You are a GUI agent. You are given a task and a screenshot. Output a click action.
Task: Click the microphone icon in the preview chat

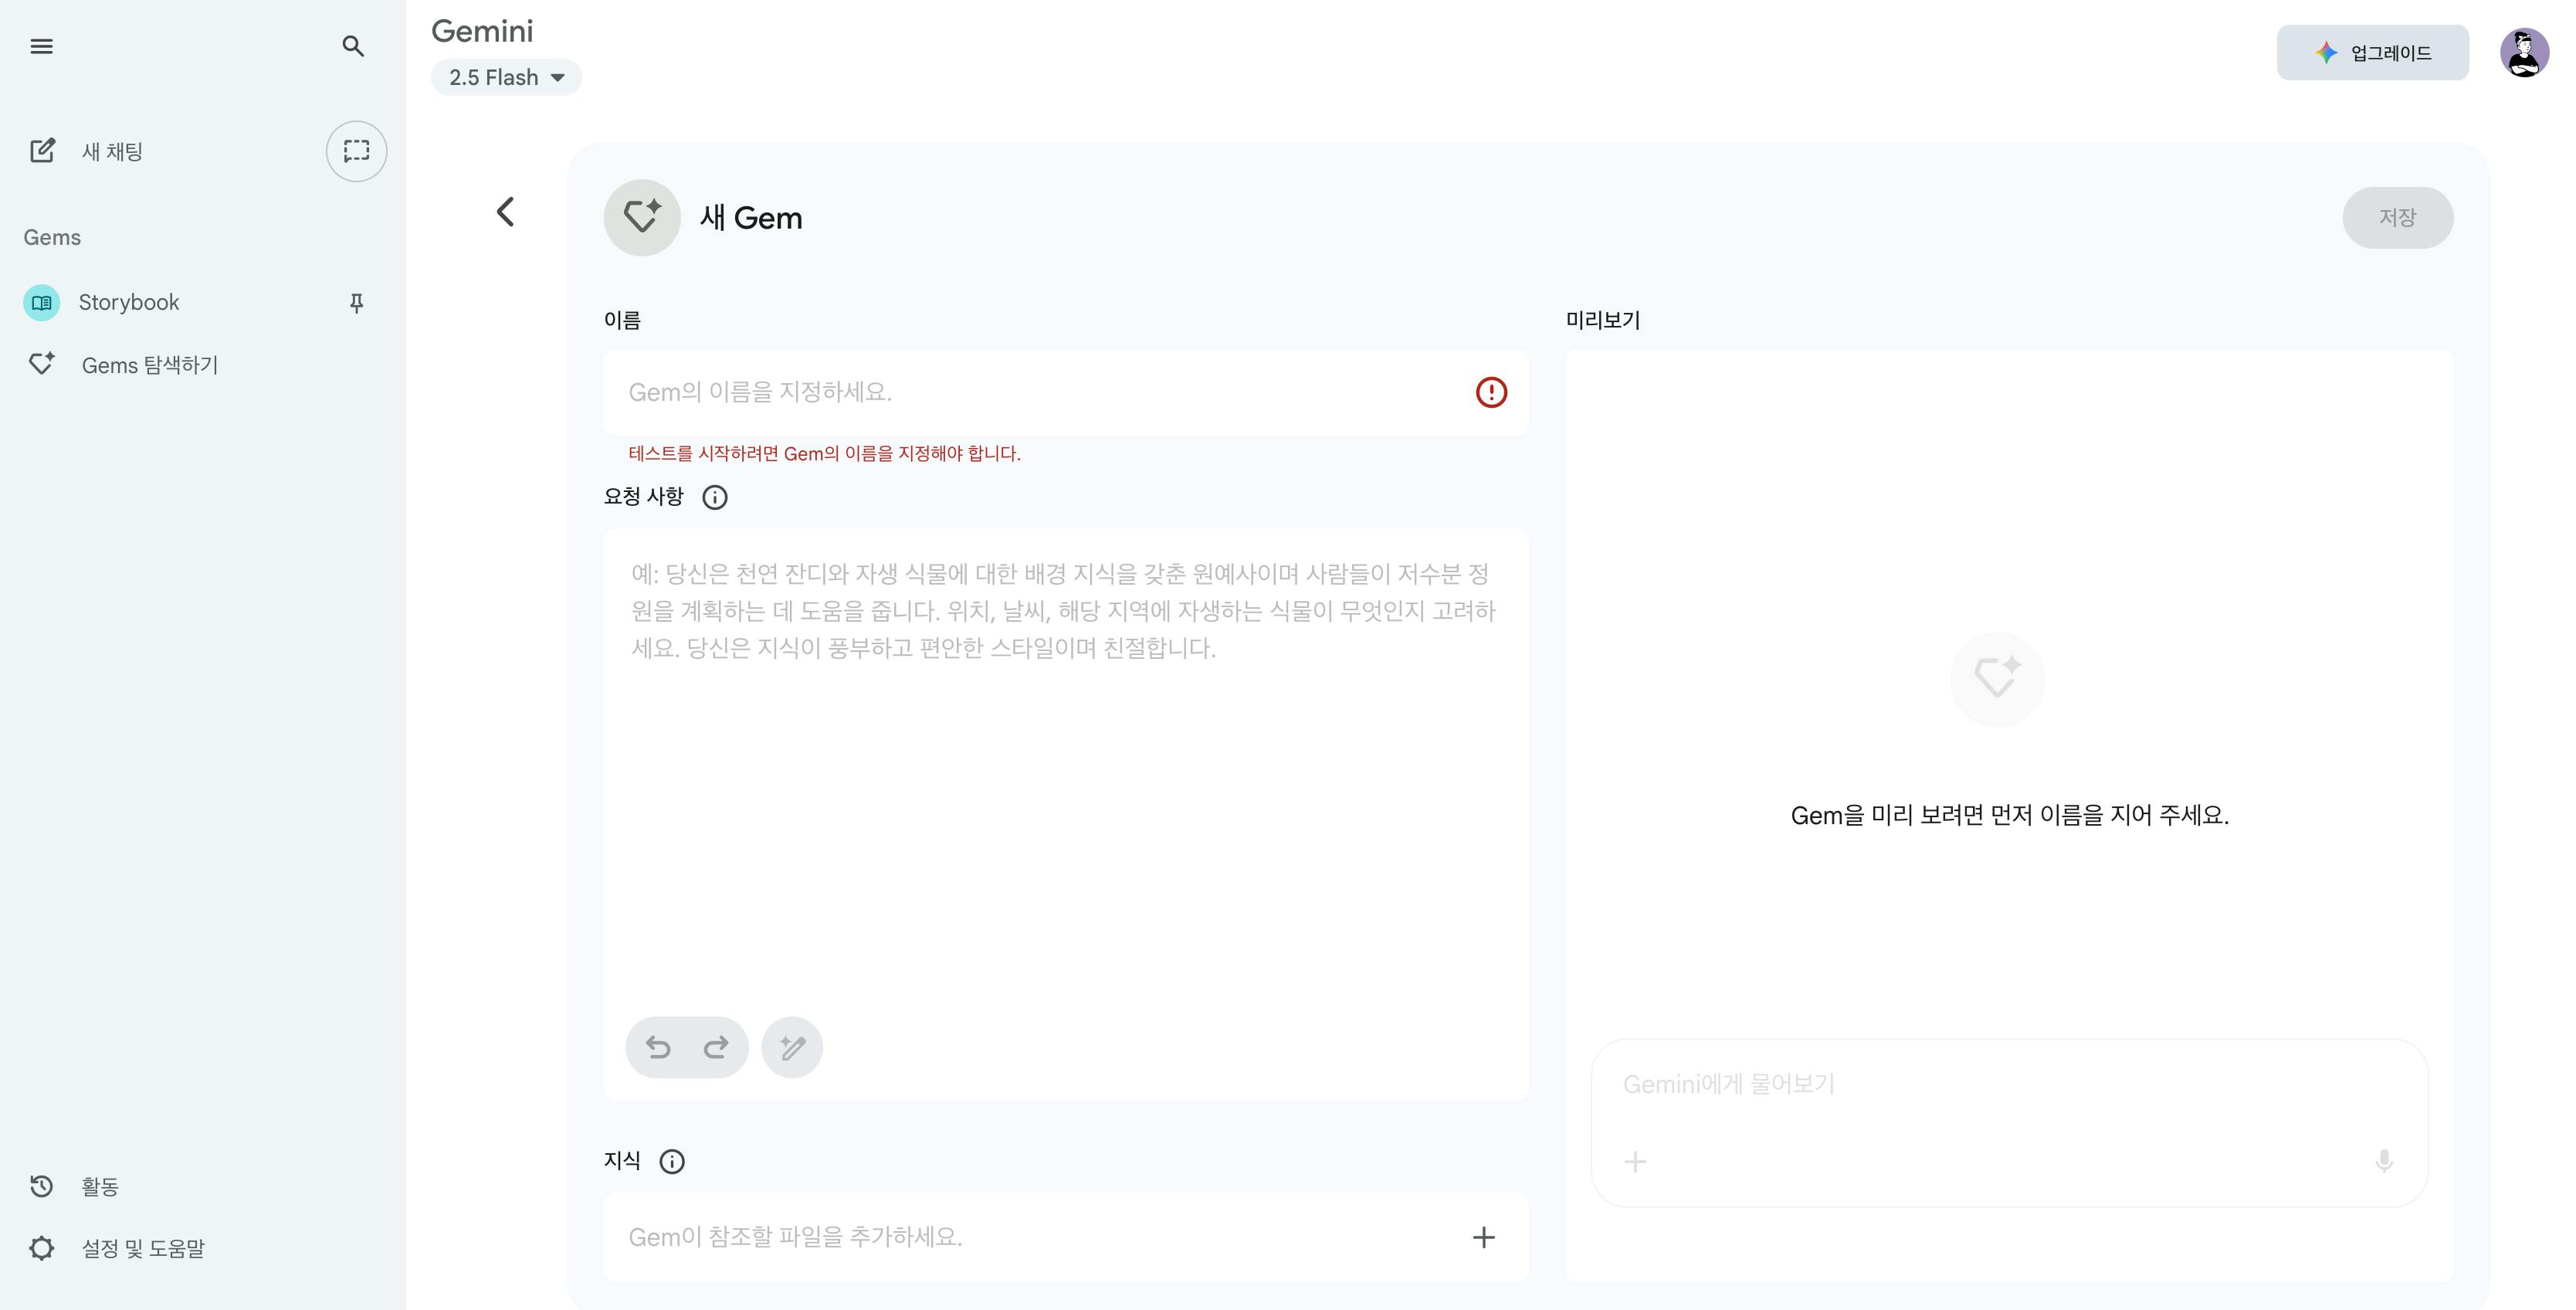click(2385, 1161)
